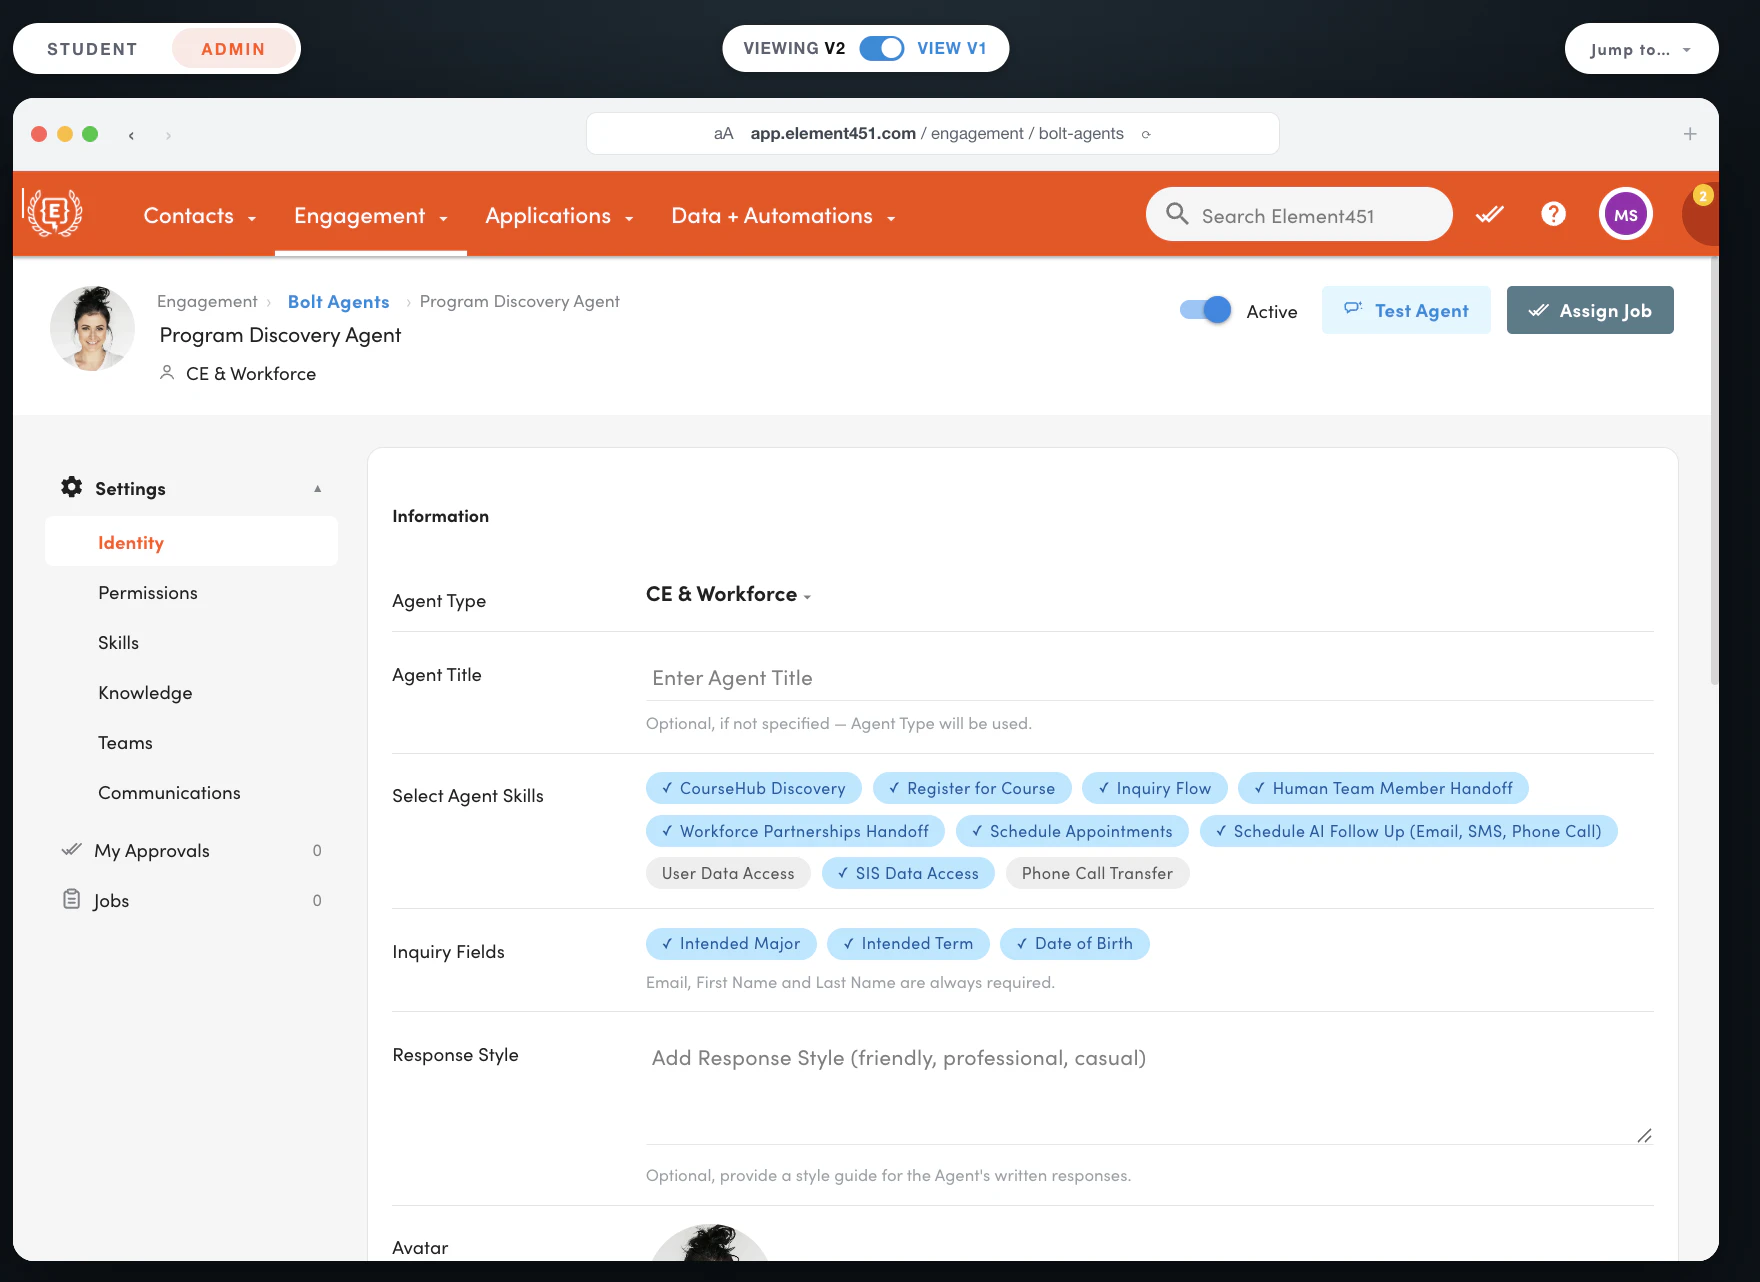Open Jobs in the sidebar
Screen dimensions: 1760x1282
191,900
